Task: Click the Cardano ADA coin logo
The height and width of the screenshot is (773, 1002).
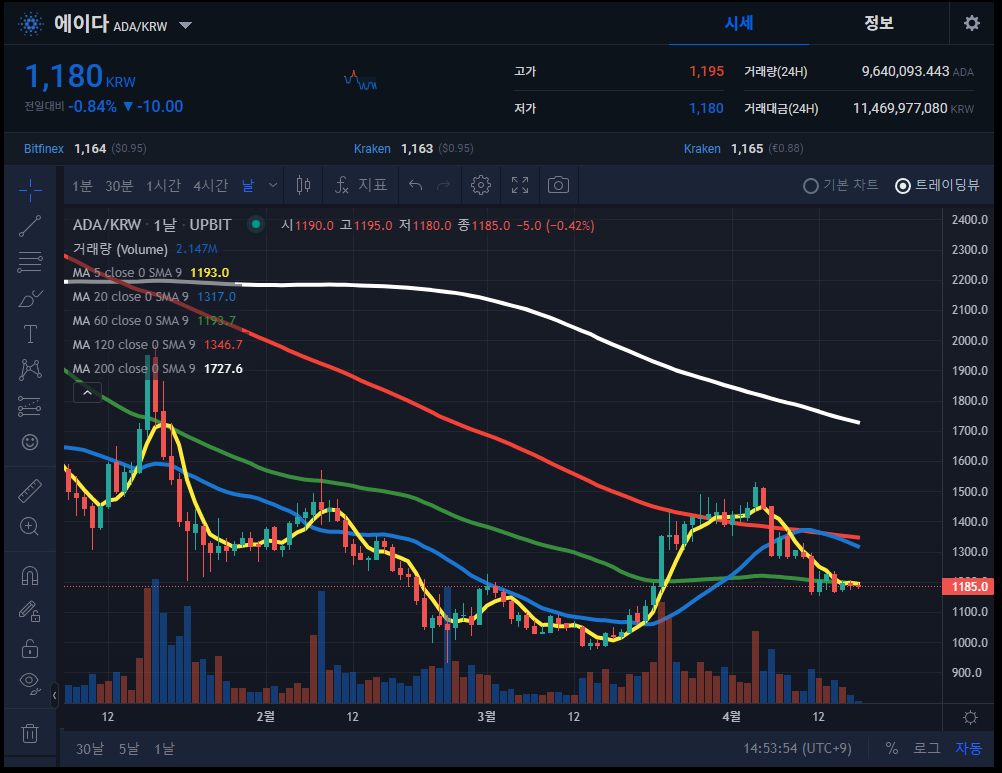Action: [31, 24]
